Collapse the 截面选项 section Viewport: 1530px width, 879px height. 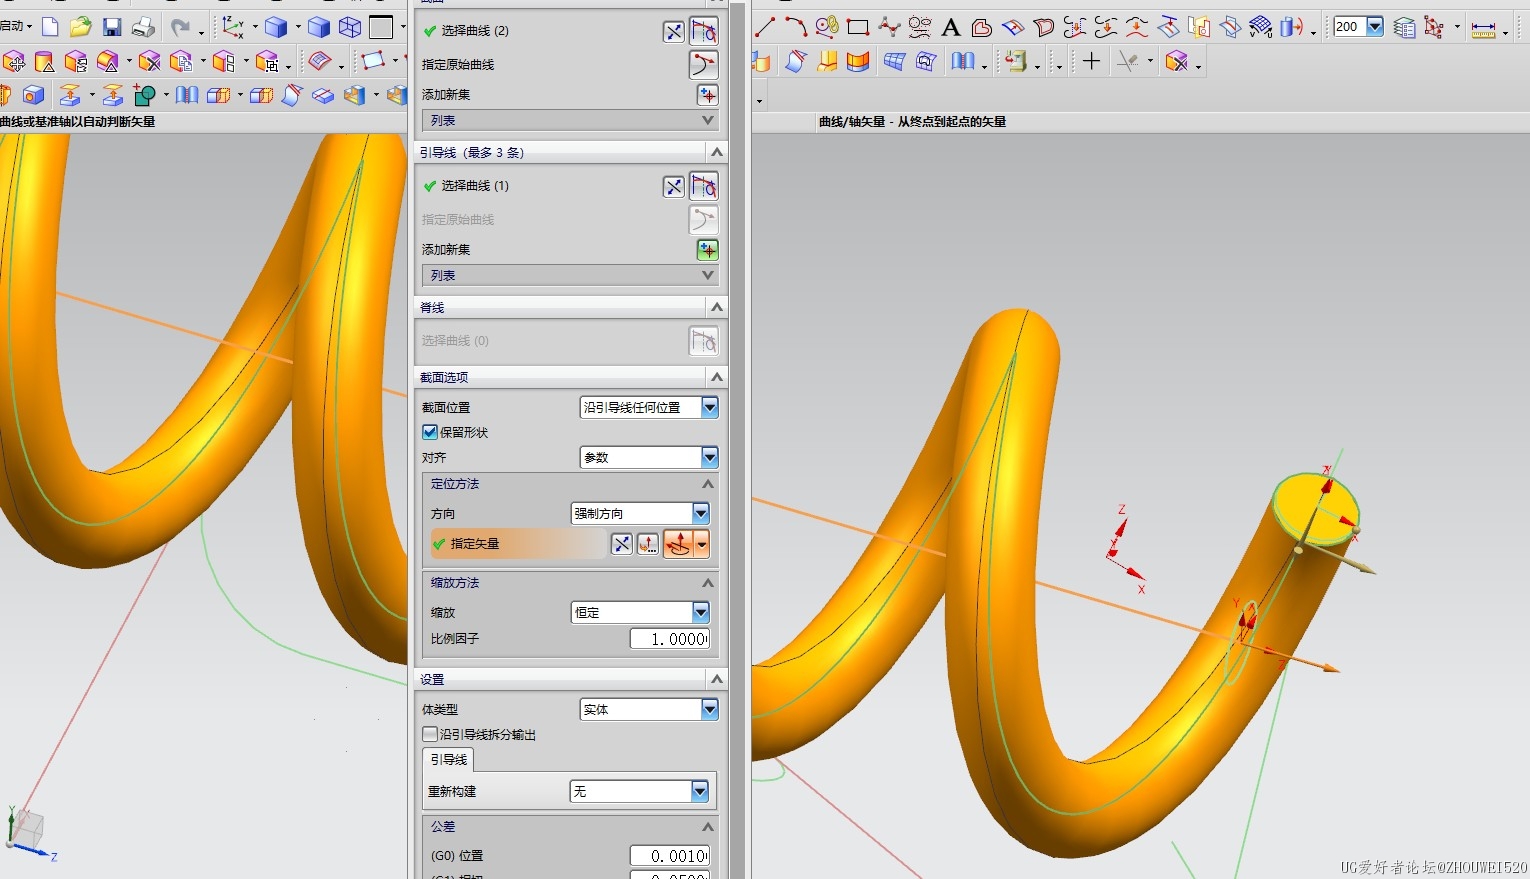pos(716,377)
